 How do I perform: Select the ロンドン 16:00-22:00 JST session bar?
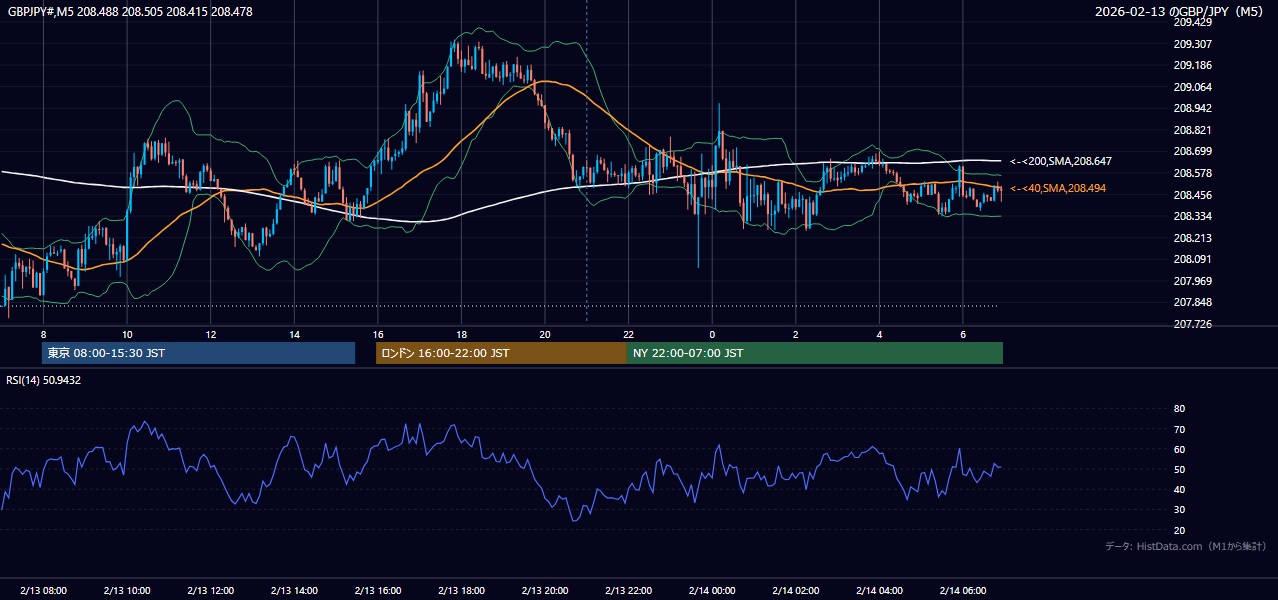point(501,353)
